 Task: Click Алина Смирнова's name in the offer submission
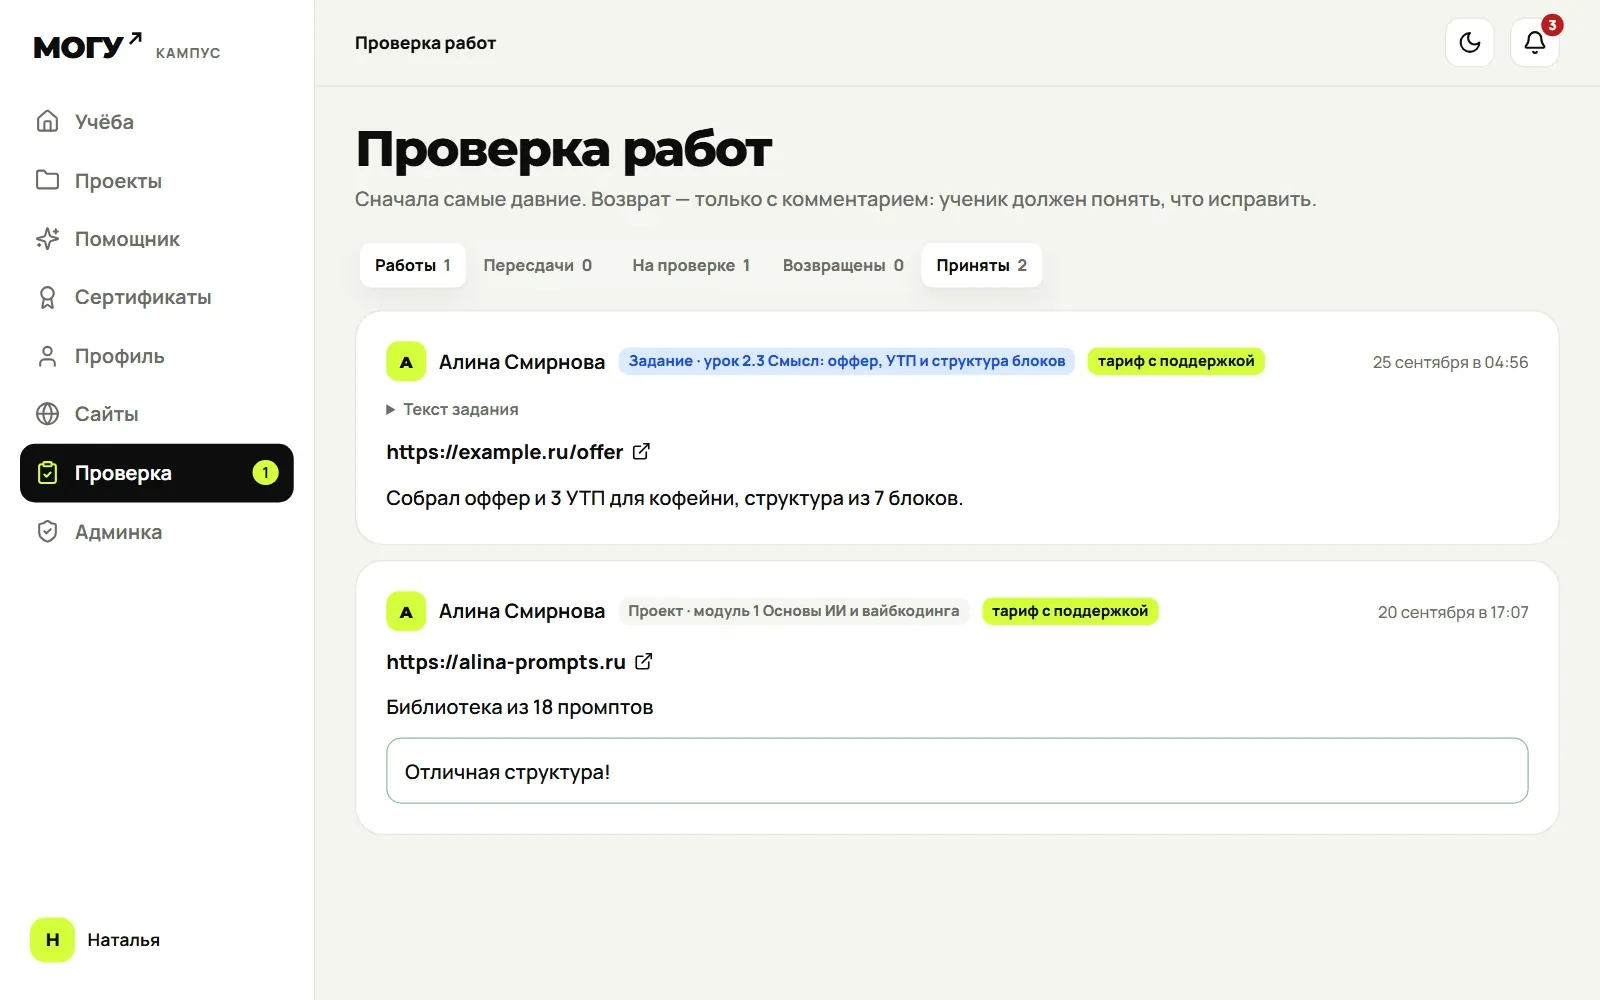click(522, 362)
